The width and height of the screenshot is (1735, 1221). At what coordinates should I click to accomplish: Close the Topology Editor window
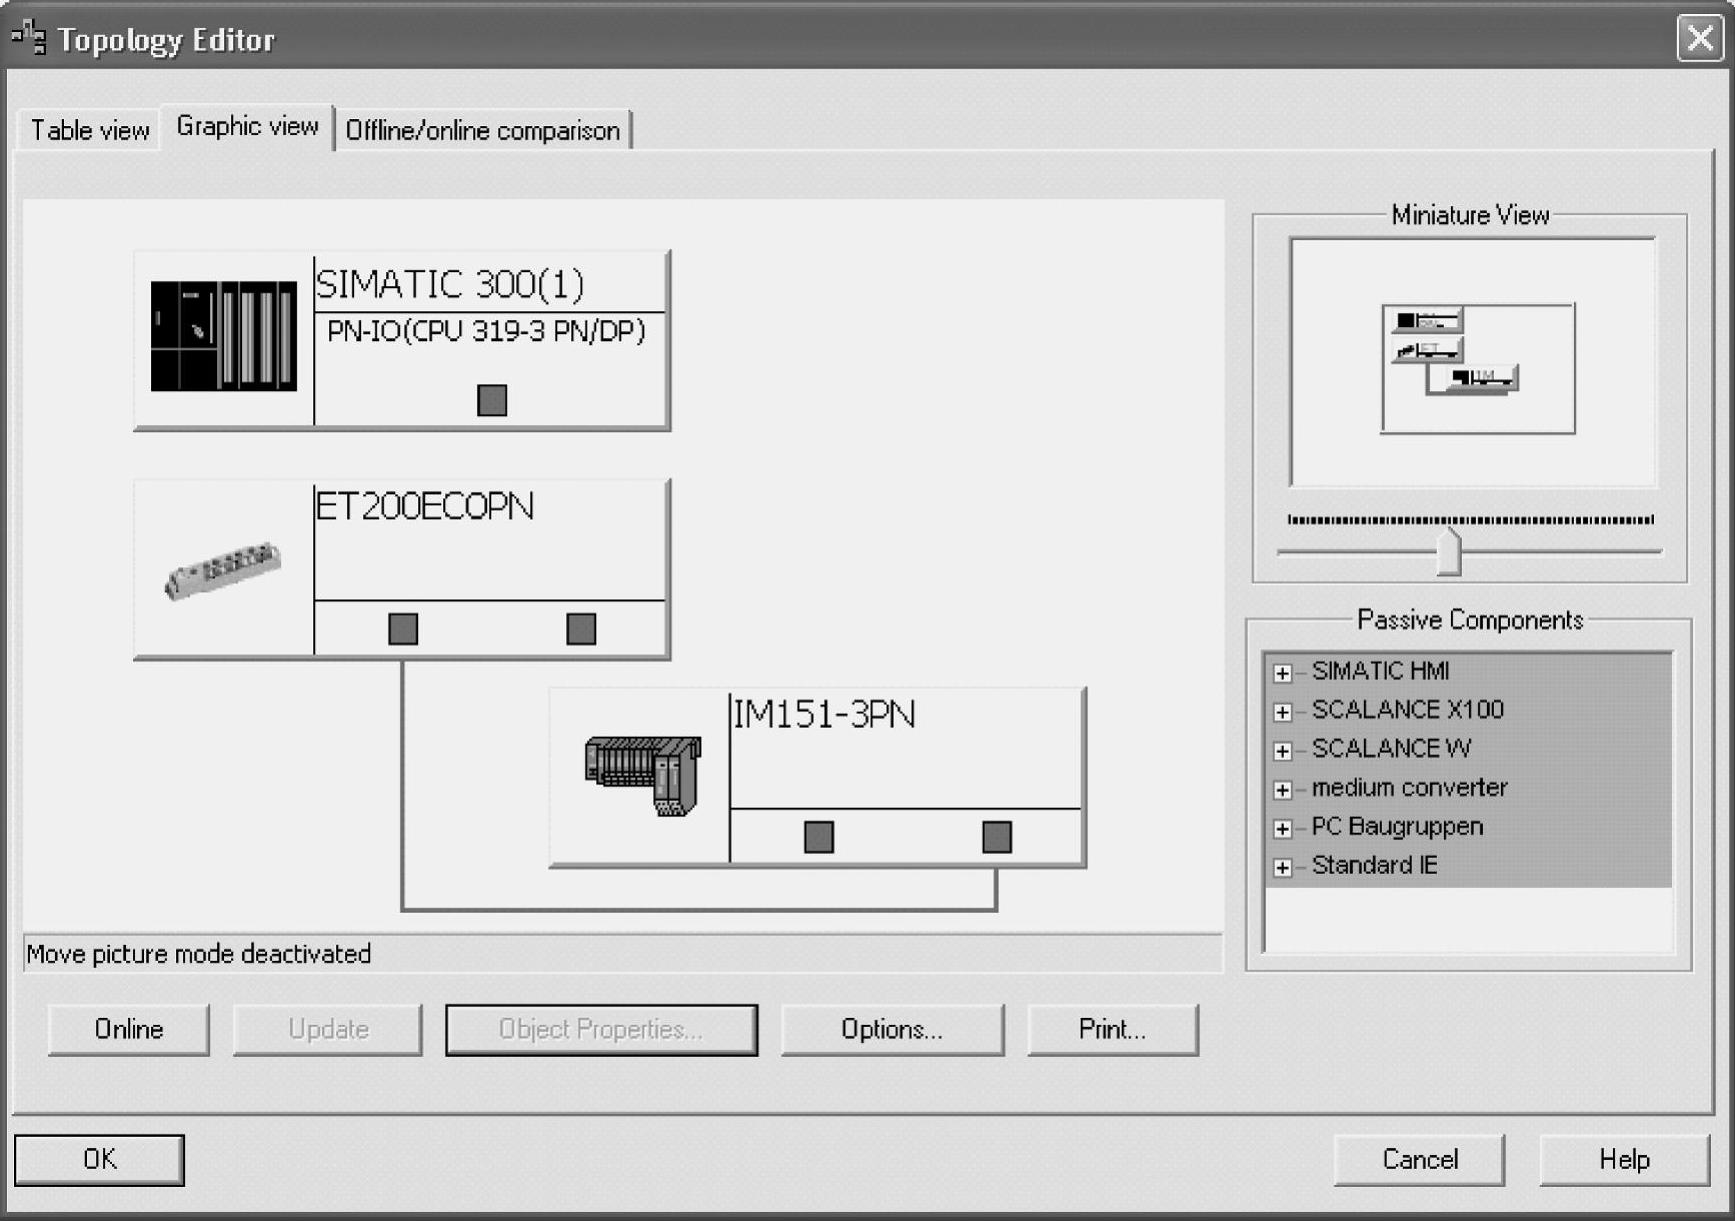coord(1699,39)
